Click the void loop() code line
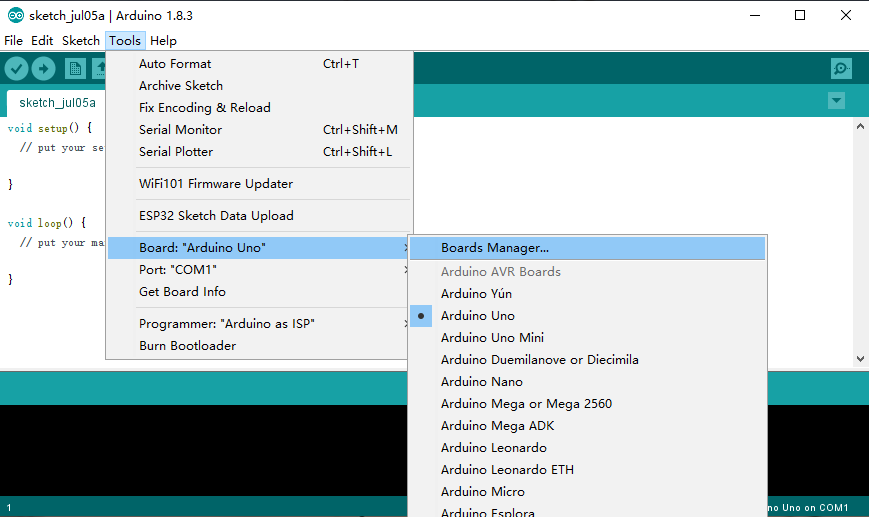Image resolution: width=869 pixels, height=517 pixels. click(47, 223)
